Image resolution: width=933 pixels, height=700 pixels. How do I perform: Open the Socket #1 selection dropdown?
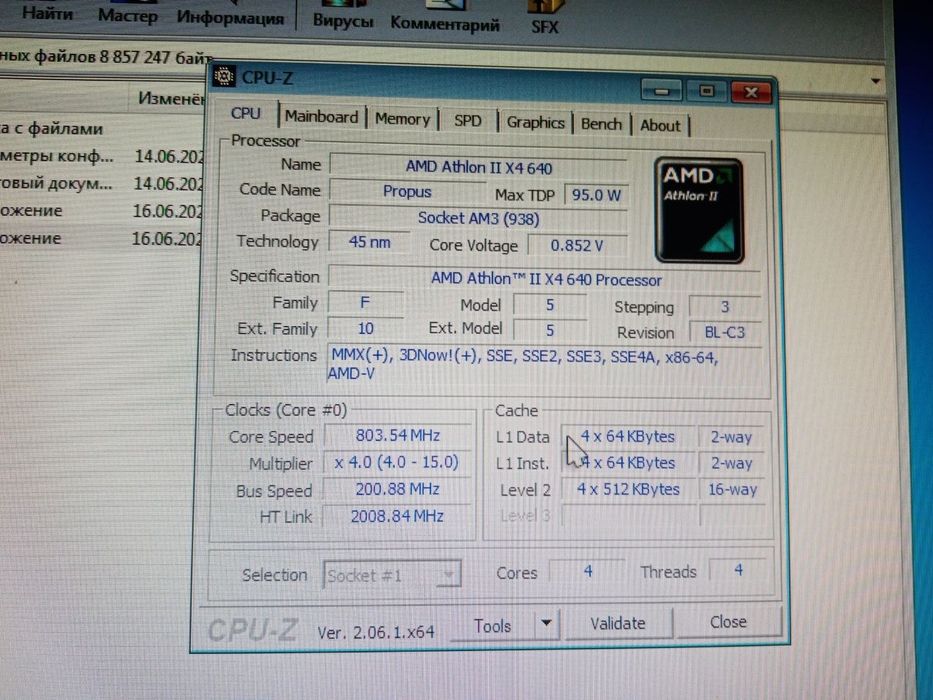coord(392,575)
